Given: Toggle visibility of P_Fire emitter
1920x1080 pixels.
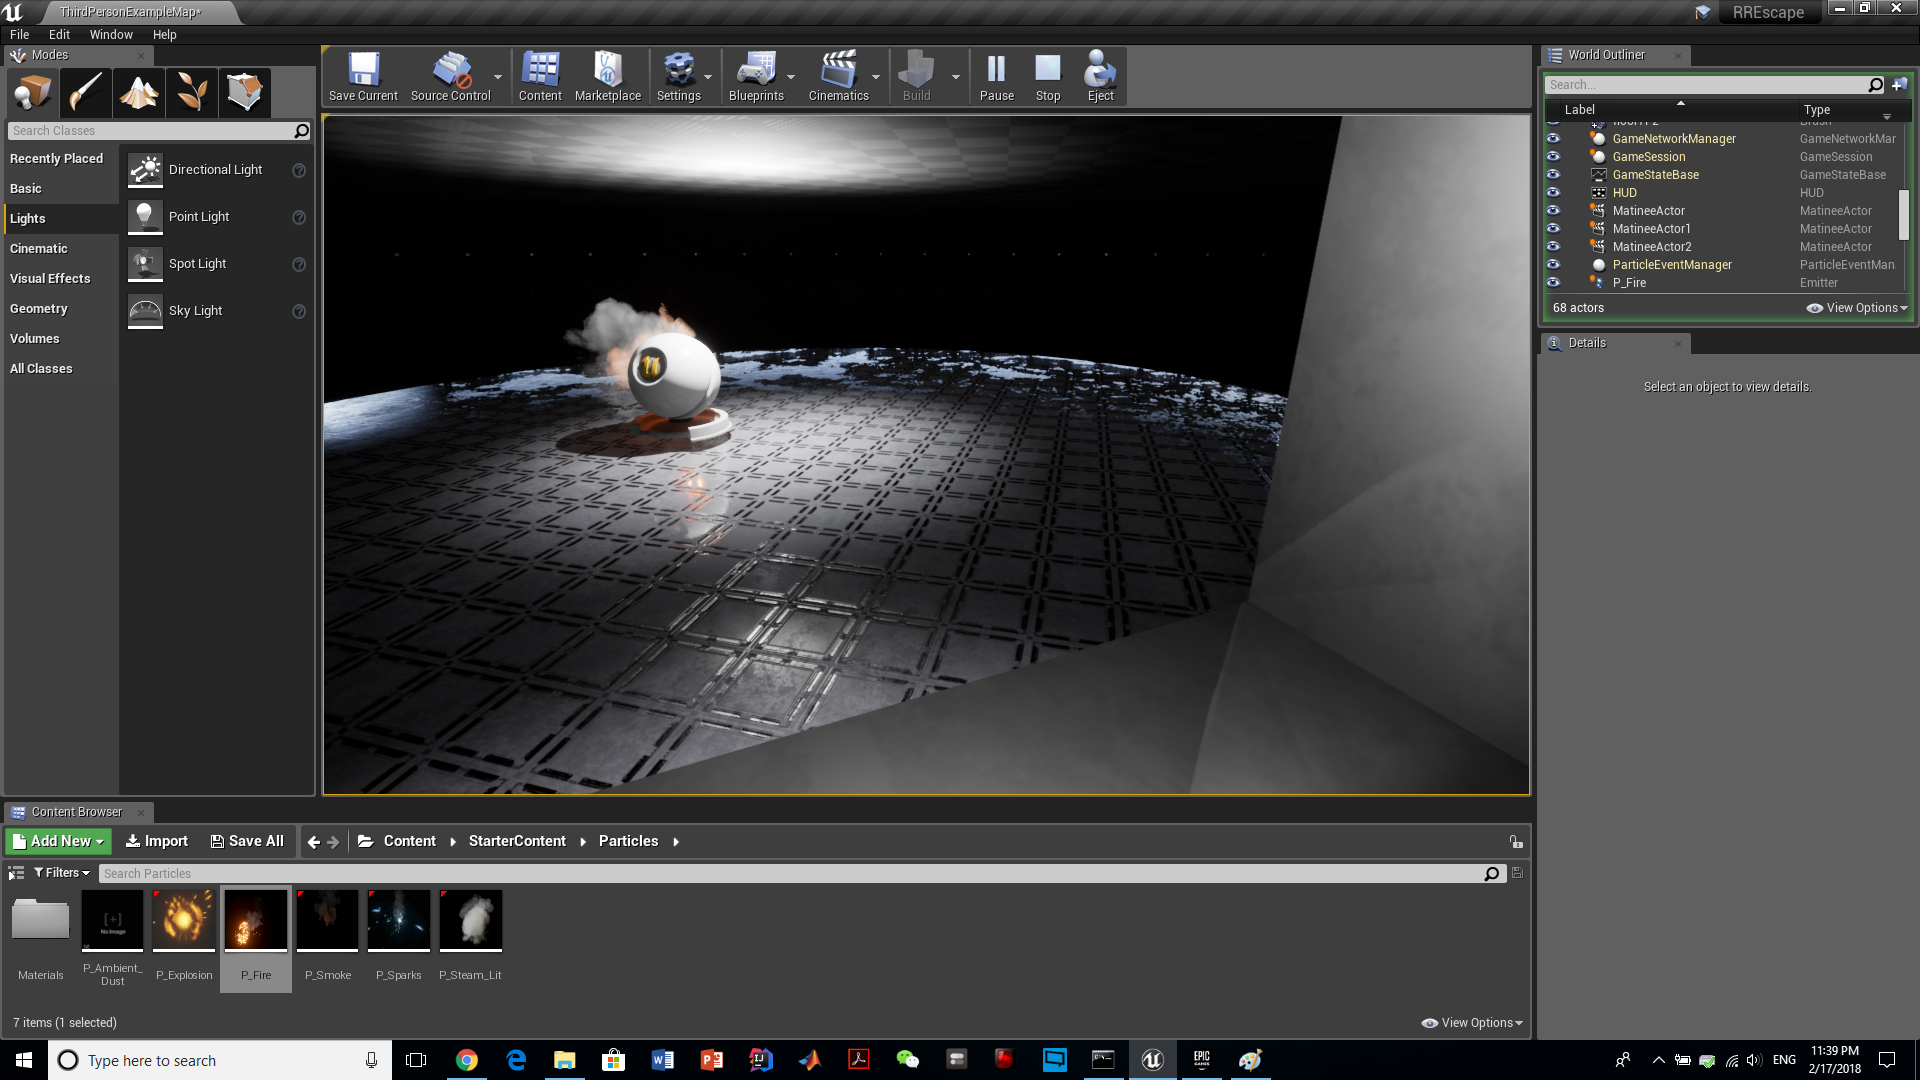Looking at the screenshot, I should click(1553, 283).
